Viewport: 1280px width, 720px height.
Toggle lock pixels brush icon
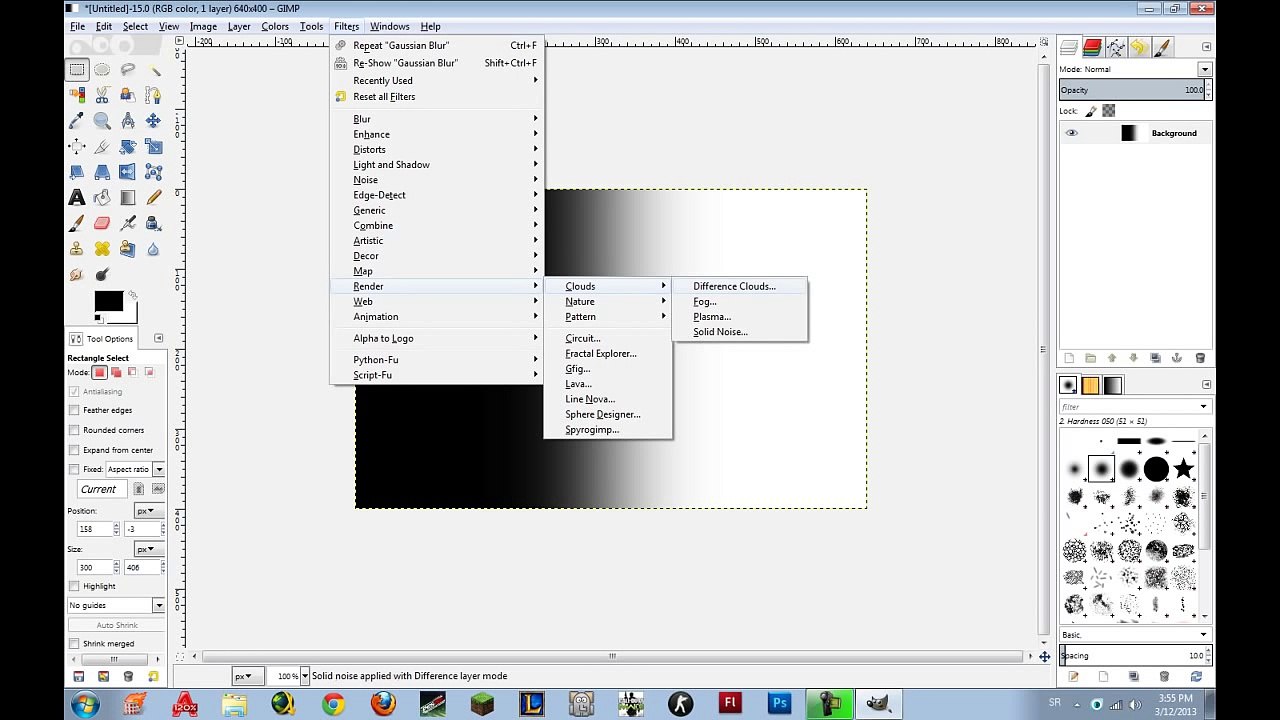[1091, 111]
